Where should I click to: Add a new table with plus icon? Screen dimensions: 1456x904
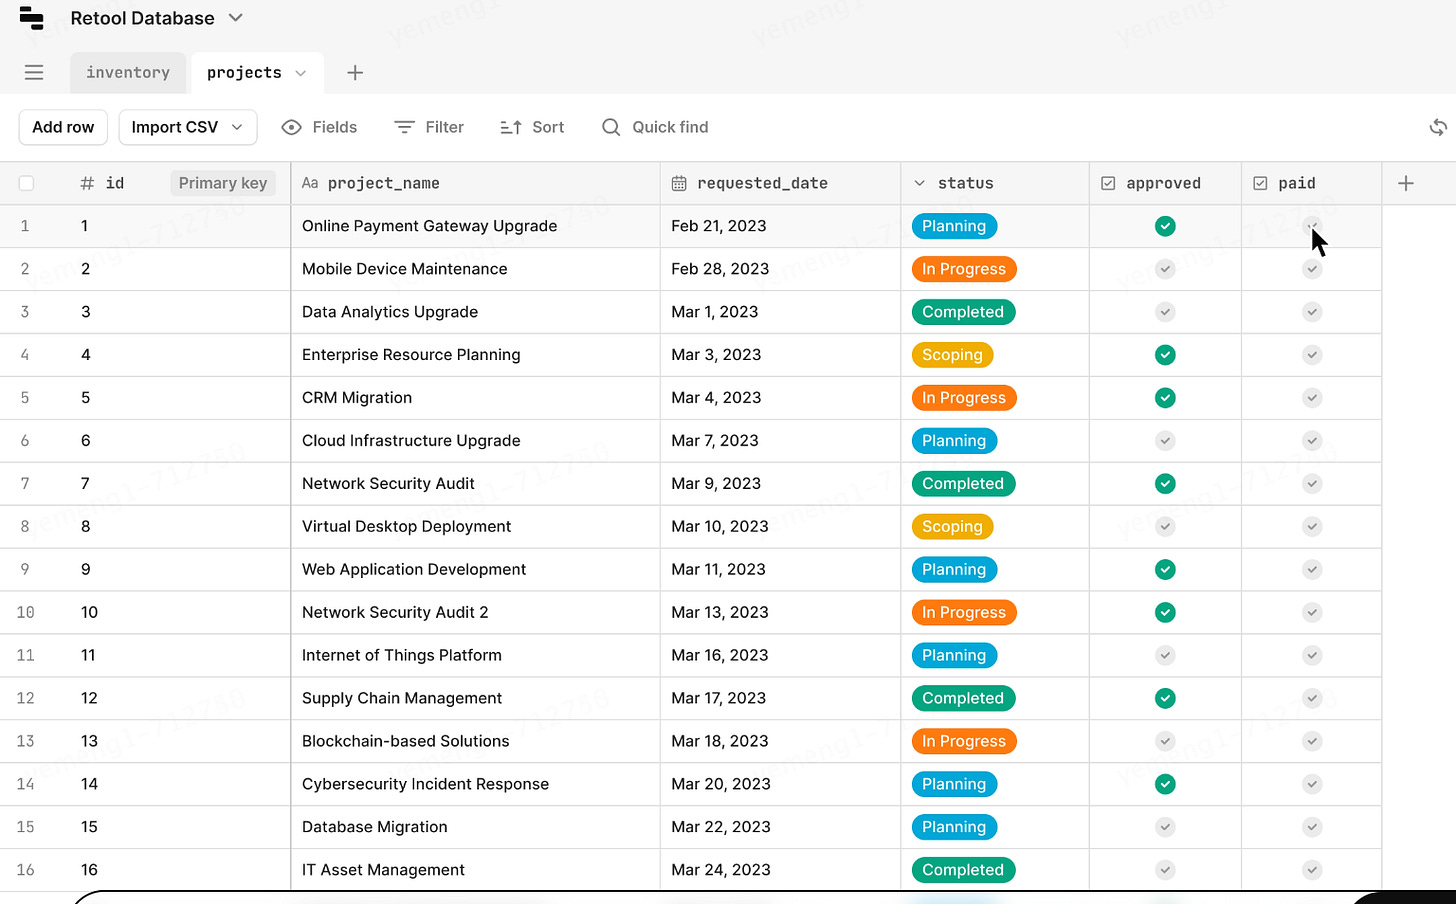coord(355,72)
